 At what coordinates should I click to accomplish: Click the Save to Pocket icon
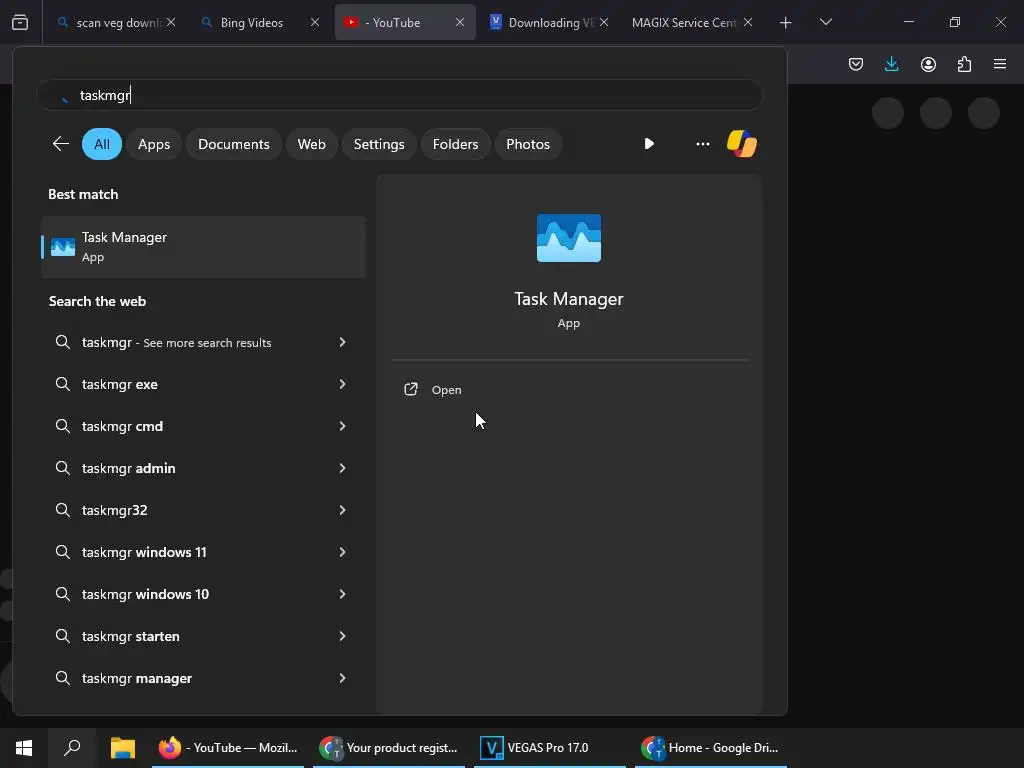[x=856, y=64]
